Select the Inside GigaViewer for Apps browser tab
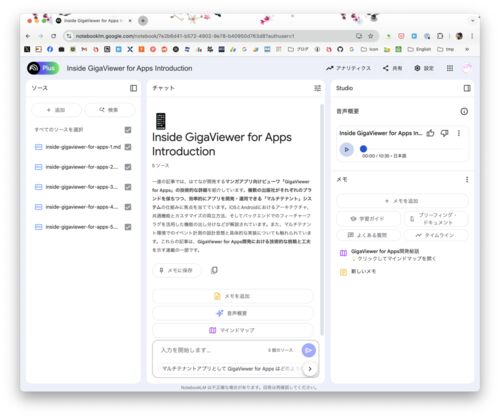Image resolution: width=500 pixels, height=418 pixels. click(95, 21)
